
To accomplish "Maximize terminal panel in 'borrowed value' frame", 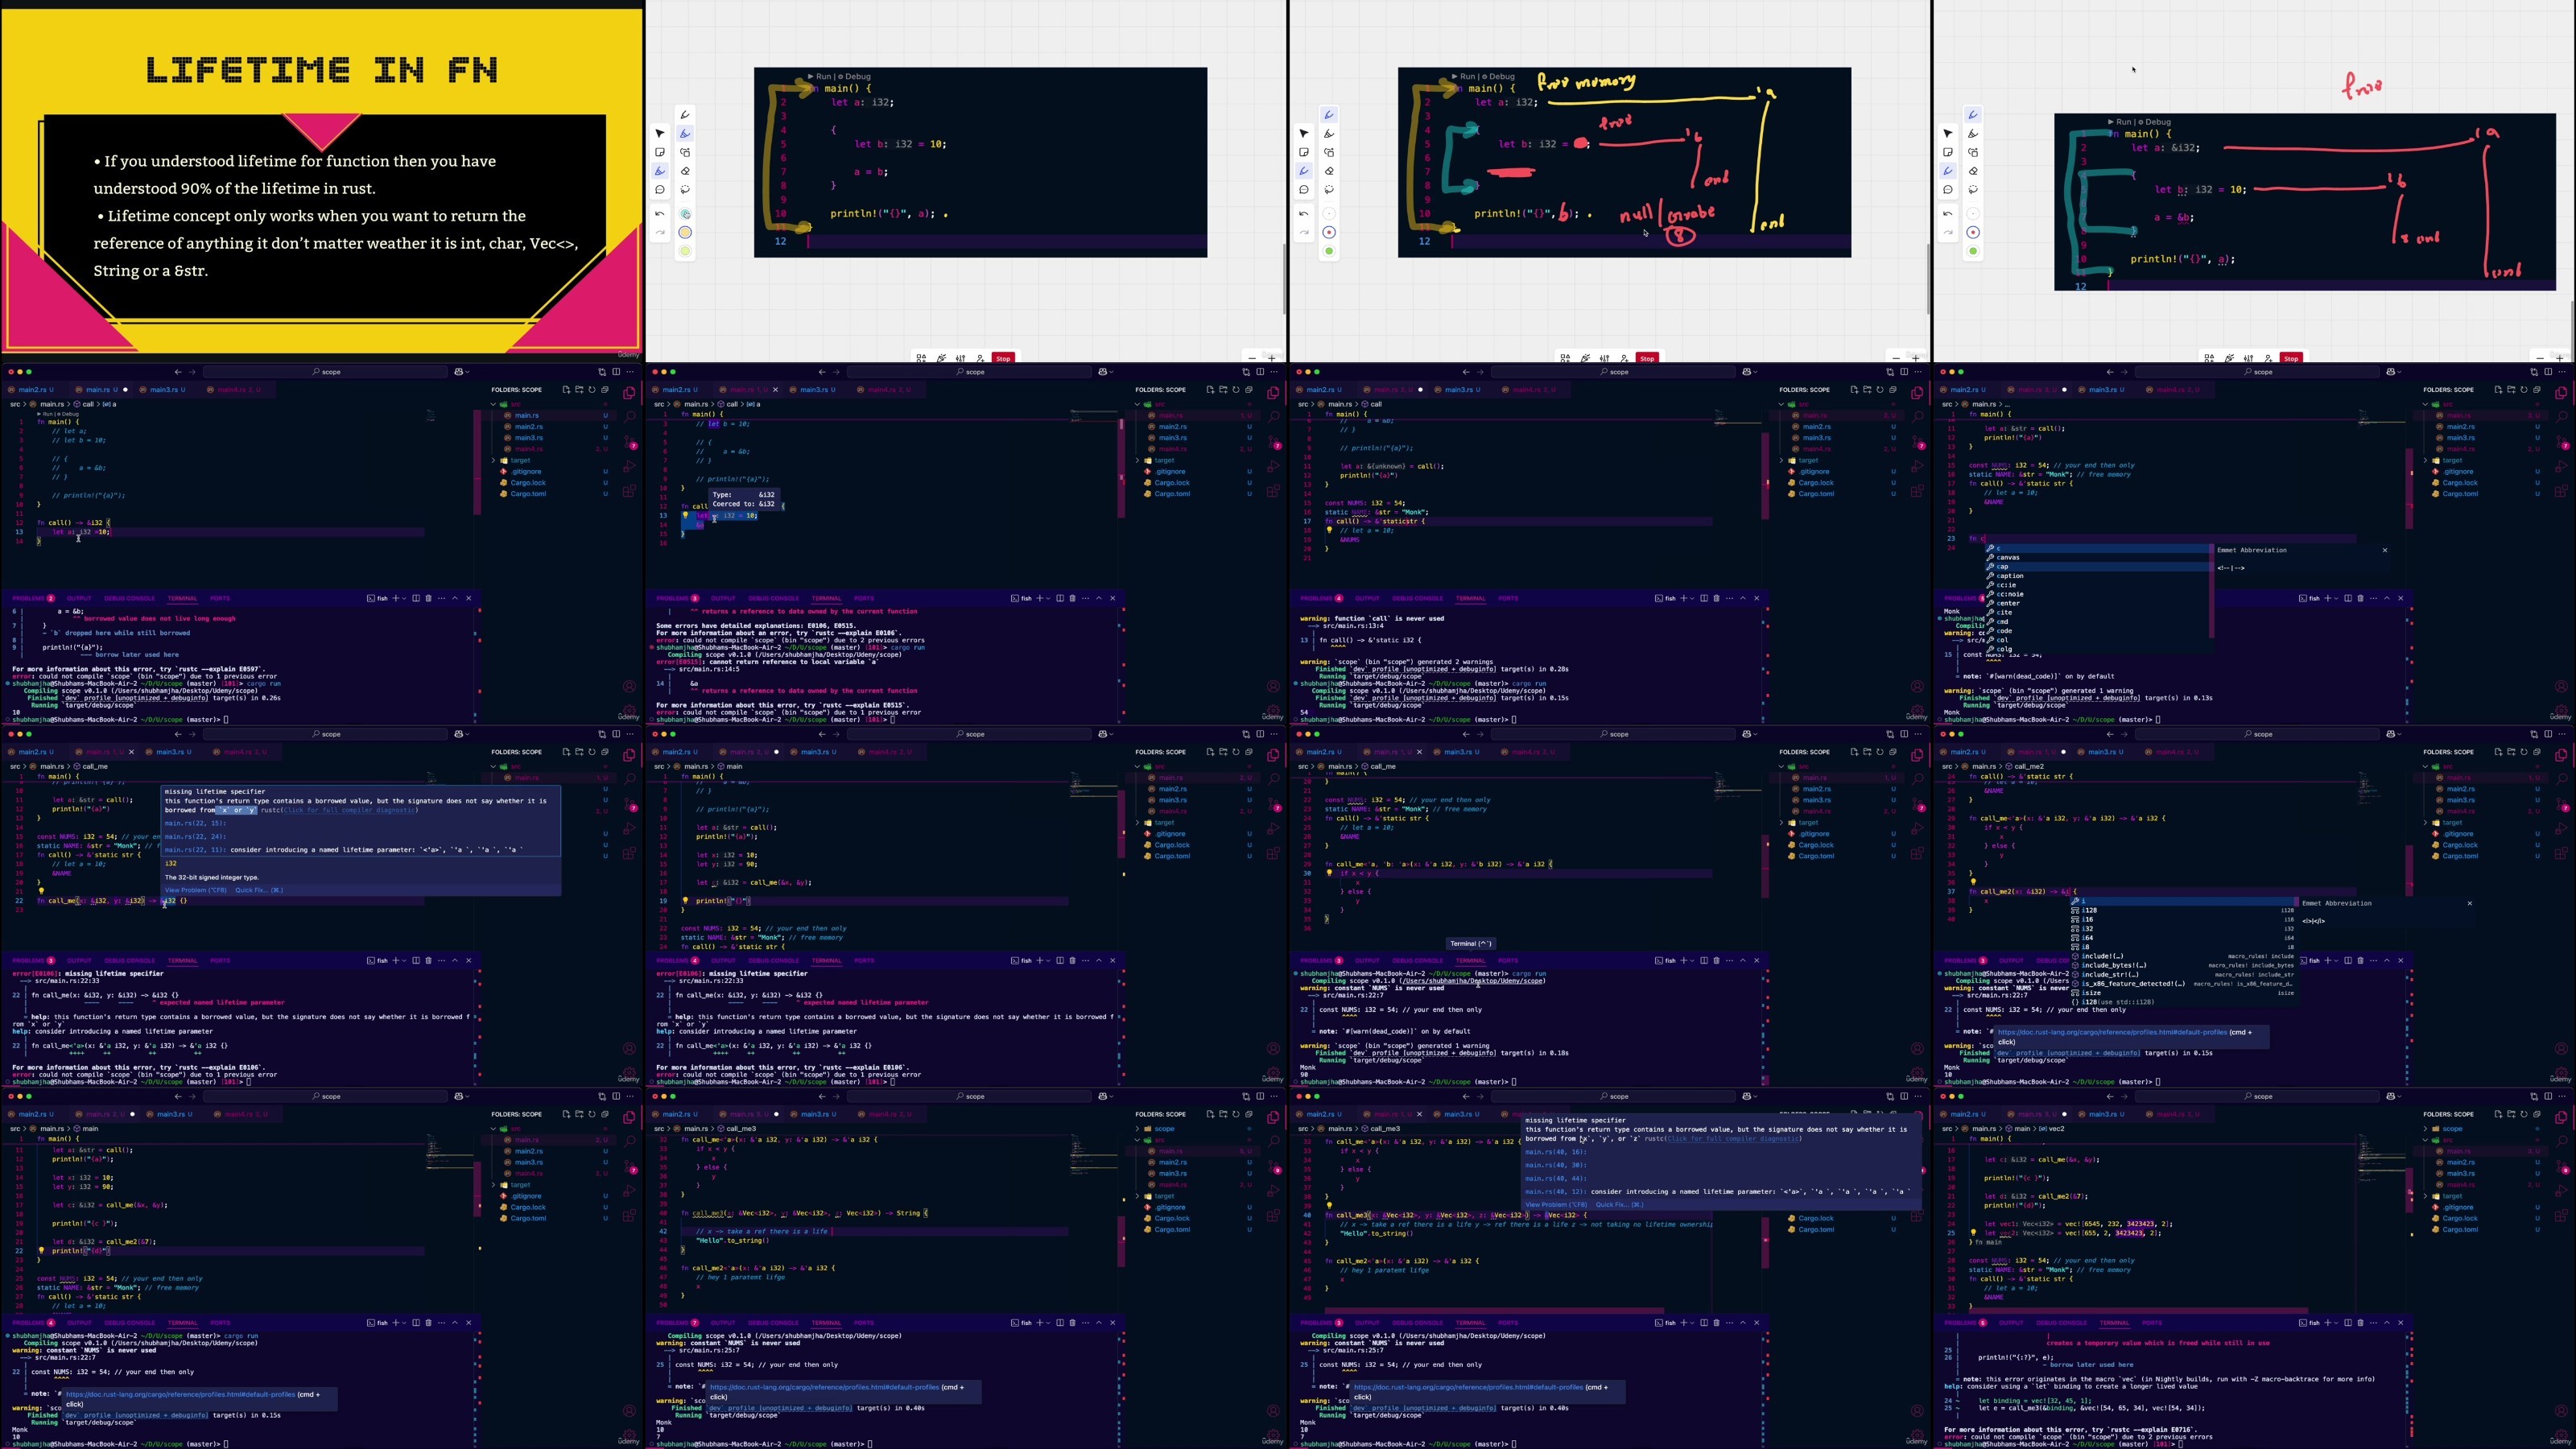I will (x=455, y=598).
